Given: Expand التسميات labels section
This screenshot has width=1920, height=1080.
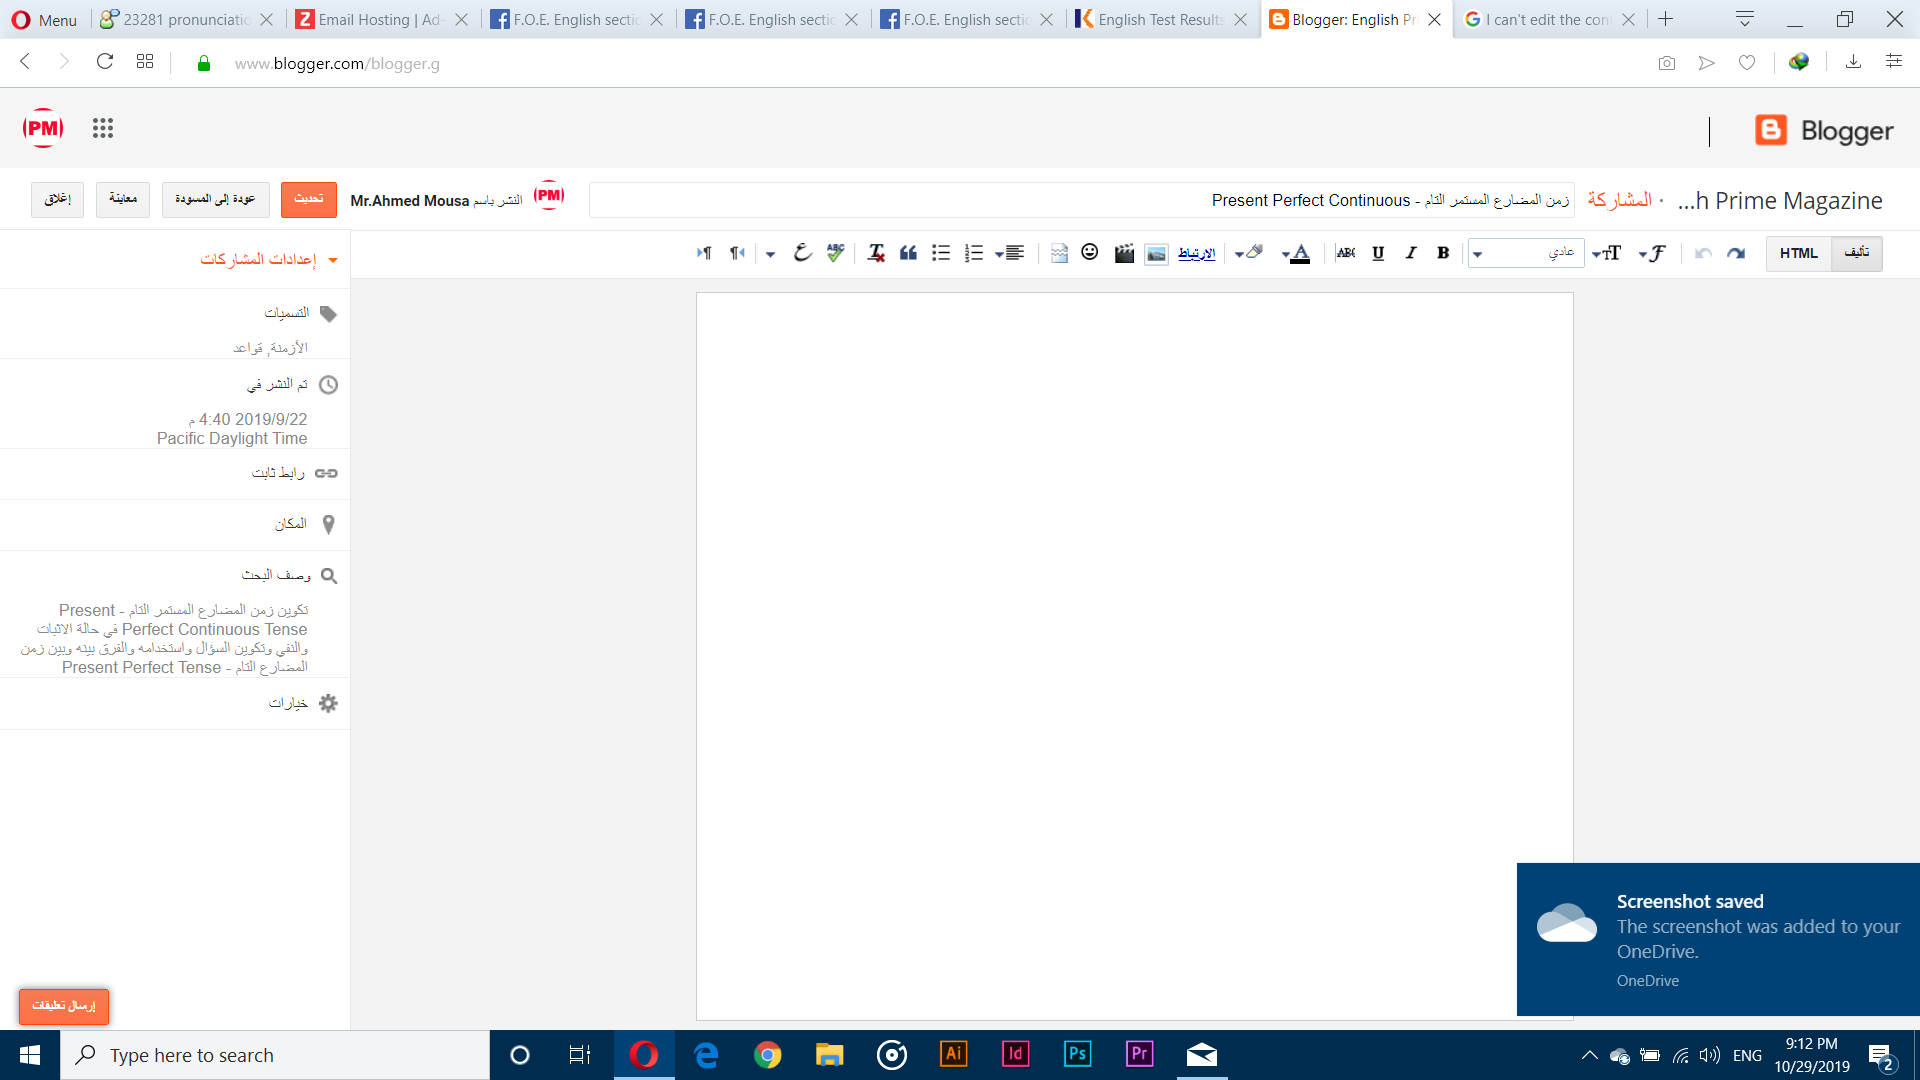Looking at the screenshot, I should [x=300, y=313].
